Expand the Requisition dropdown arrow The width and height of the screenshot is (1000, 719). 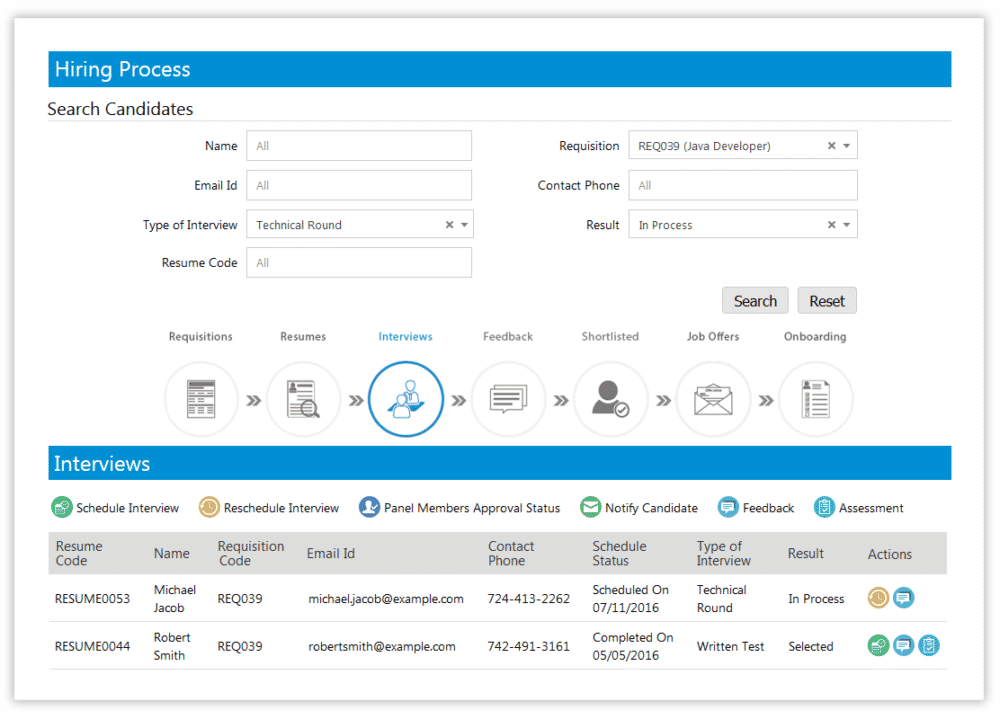[846, 146]
